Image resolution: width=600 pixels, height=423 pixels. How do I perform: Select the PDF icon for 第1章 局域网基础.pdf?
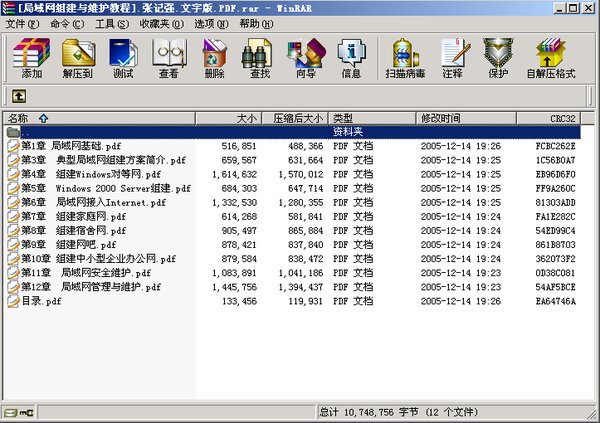pos(13,146)
